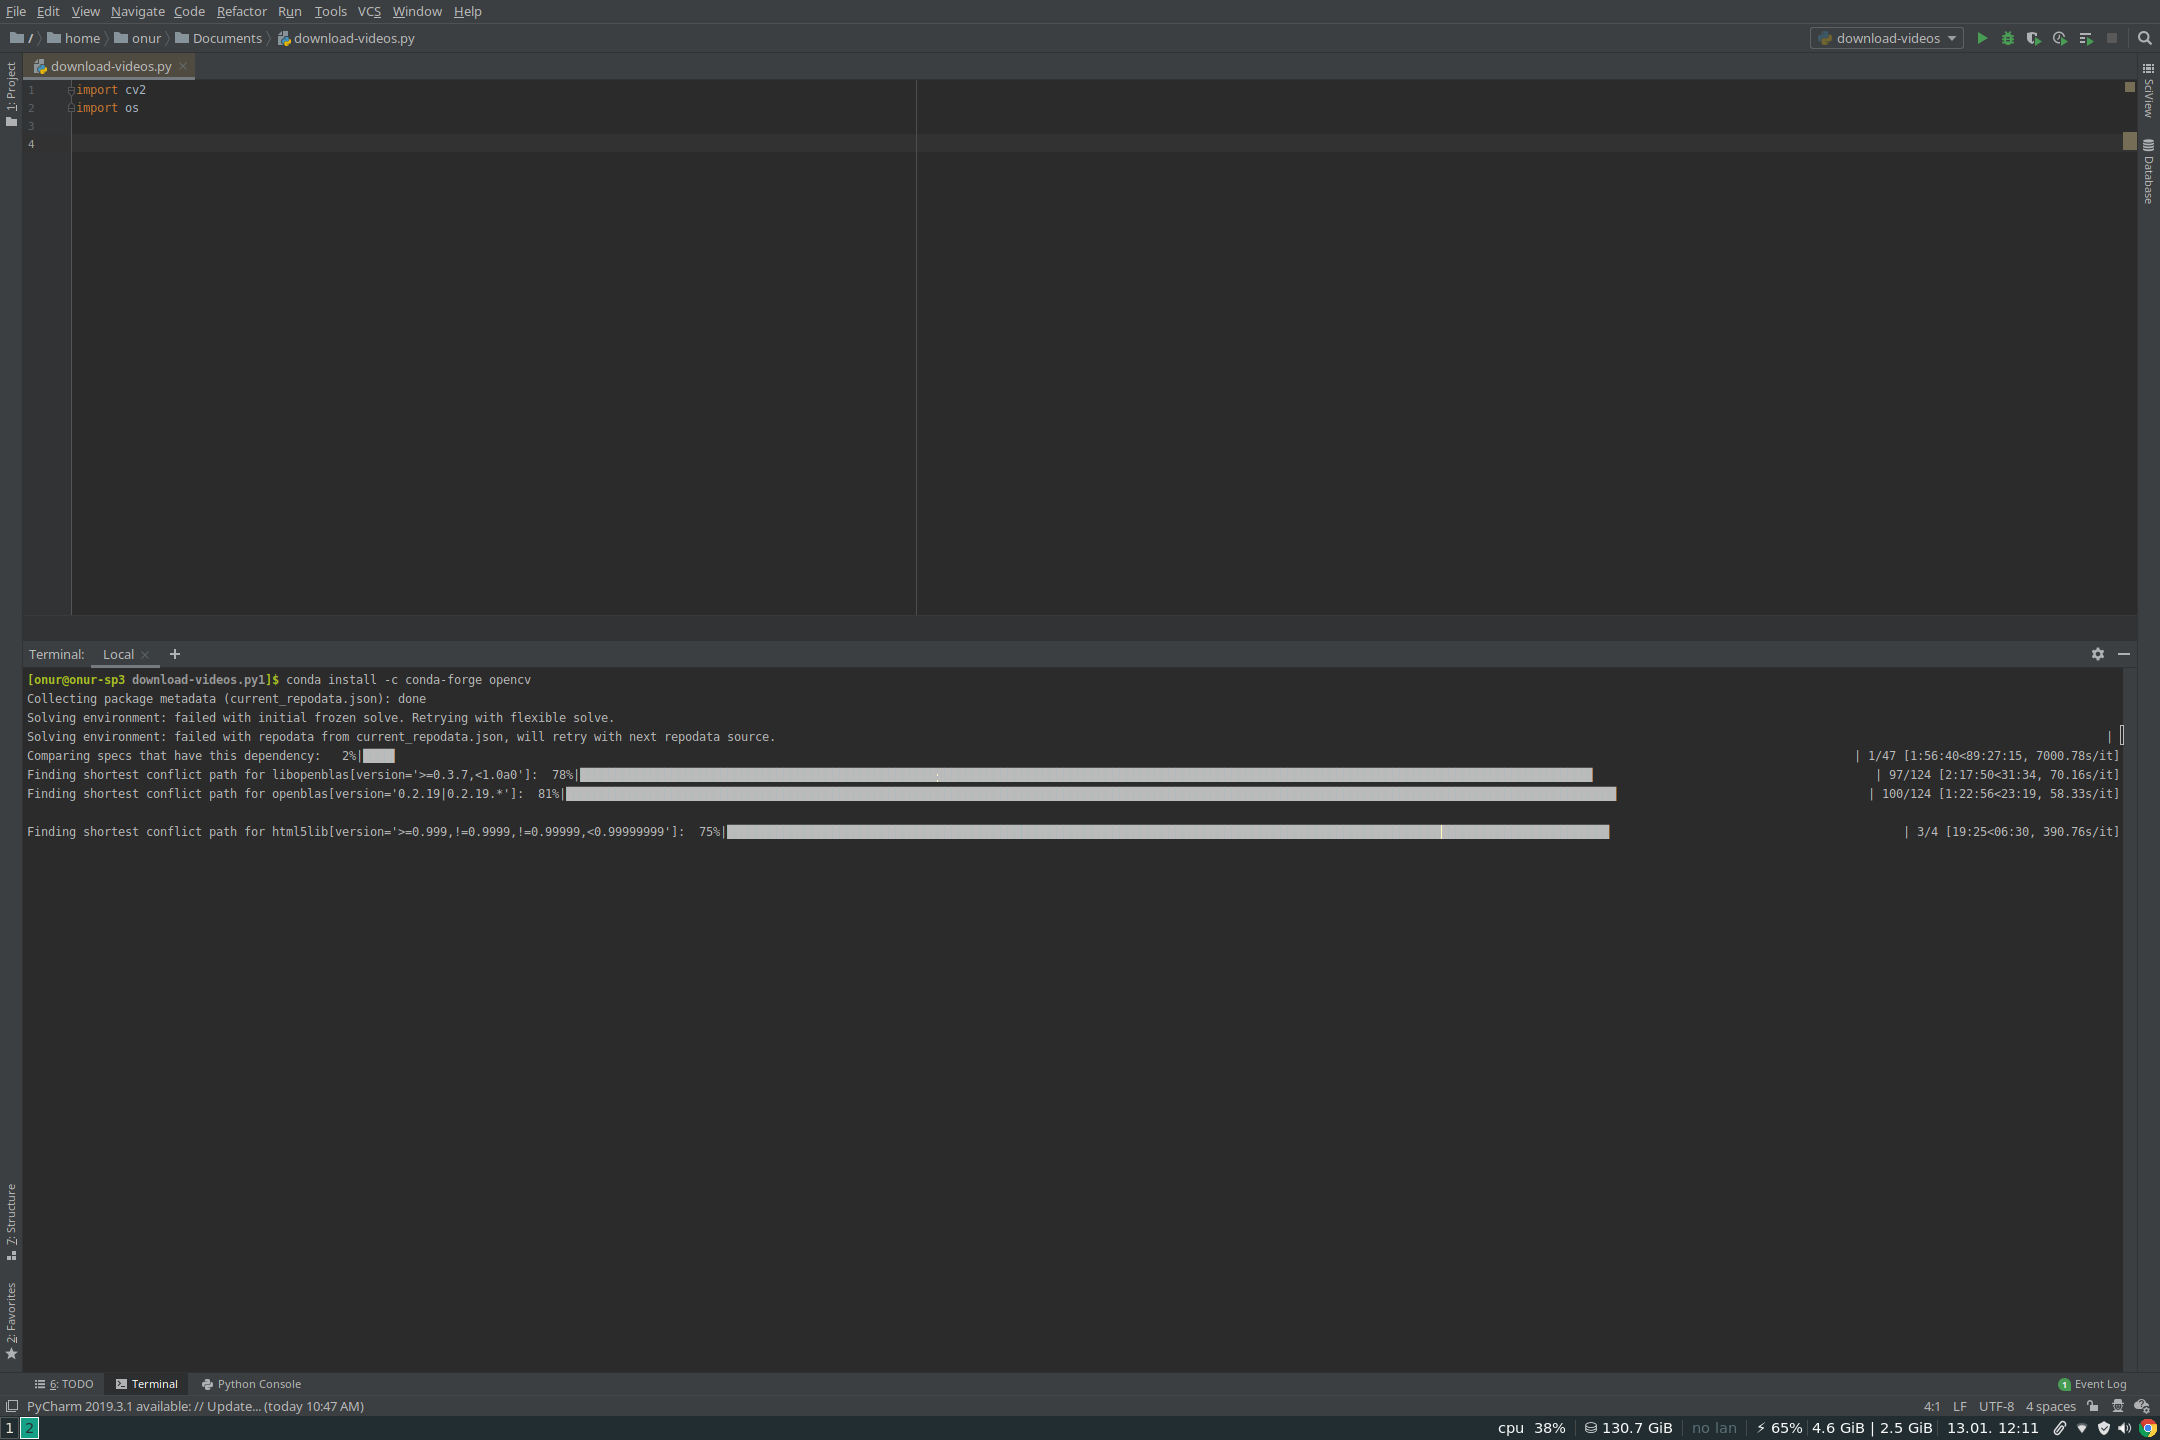Switch to the Python Console tab
This screenshot has height=1440, width=2160.
coord(251,1384)
